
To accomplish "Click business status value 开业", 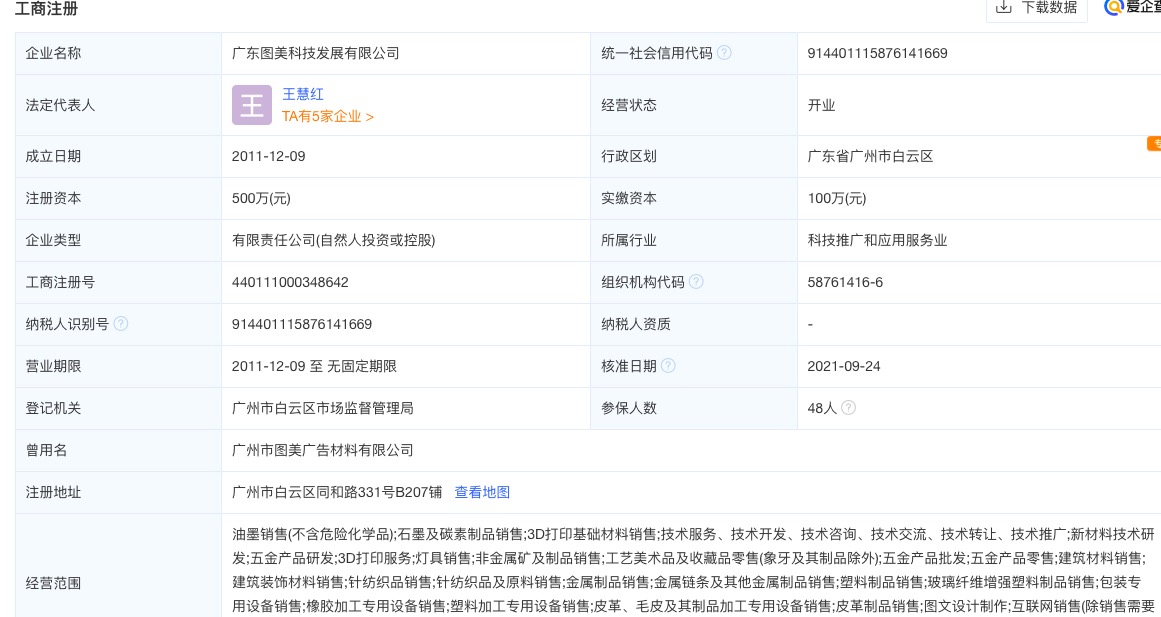I will tap(821, 105).
